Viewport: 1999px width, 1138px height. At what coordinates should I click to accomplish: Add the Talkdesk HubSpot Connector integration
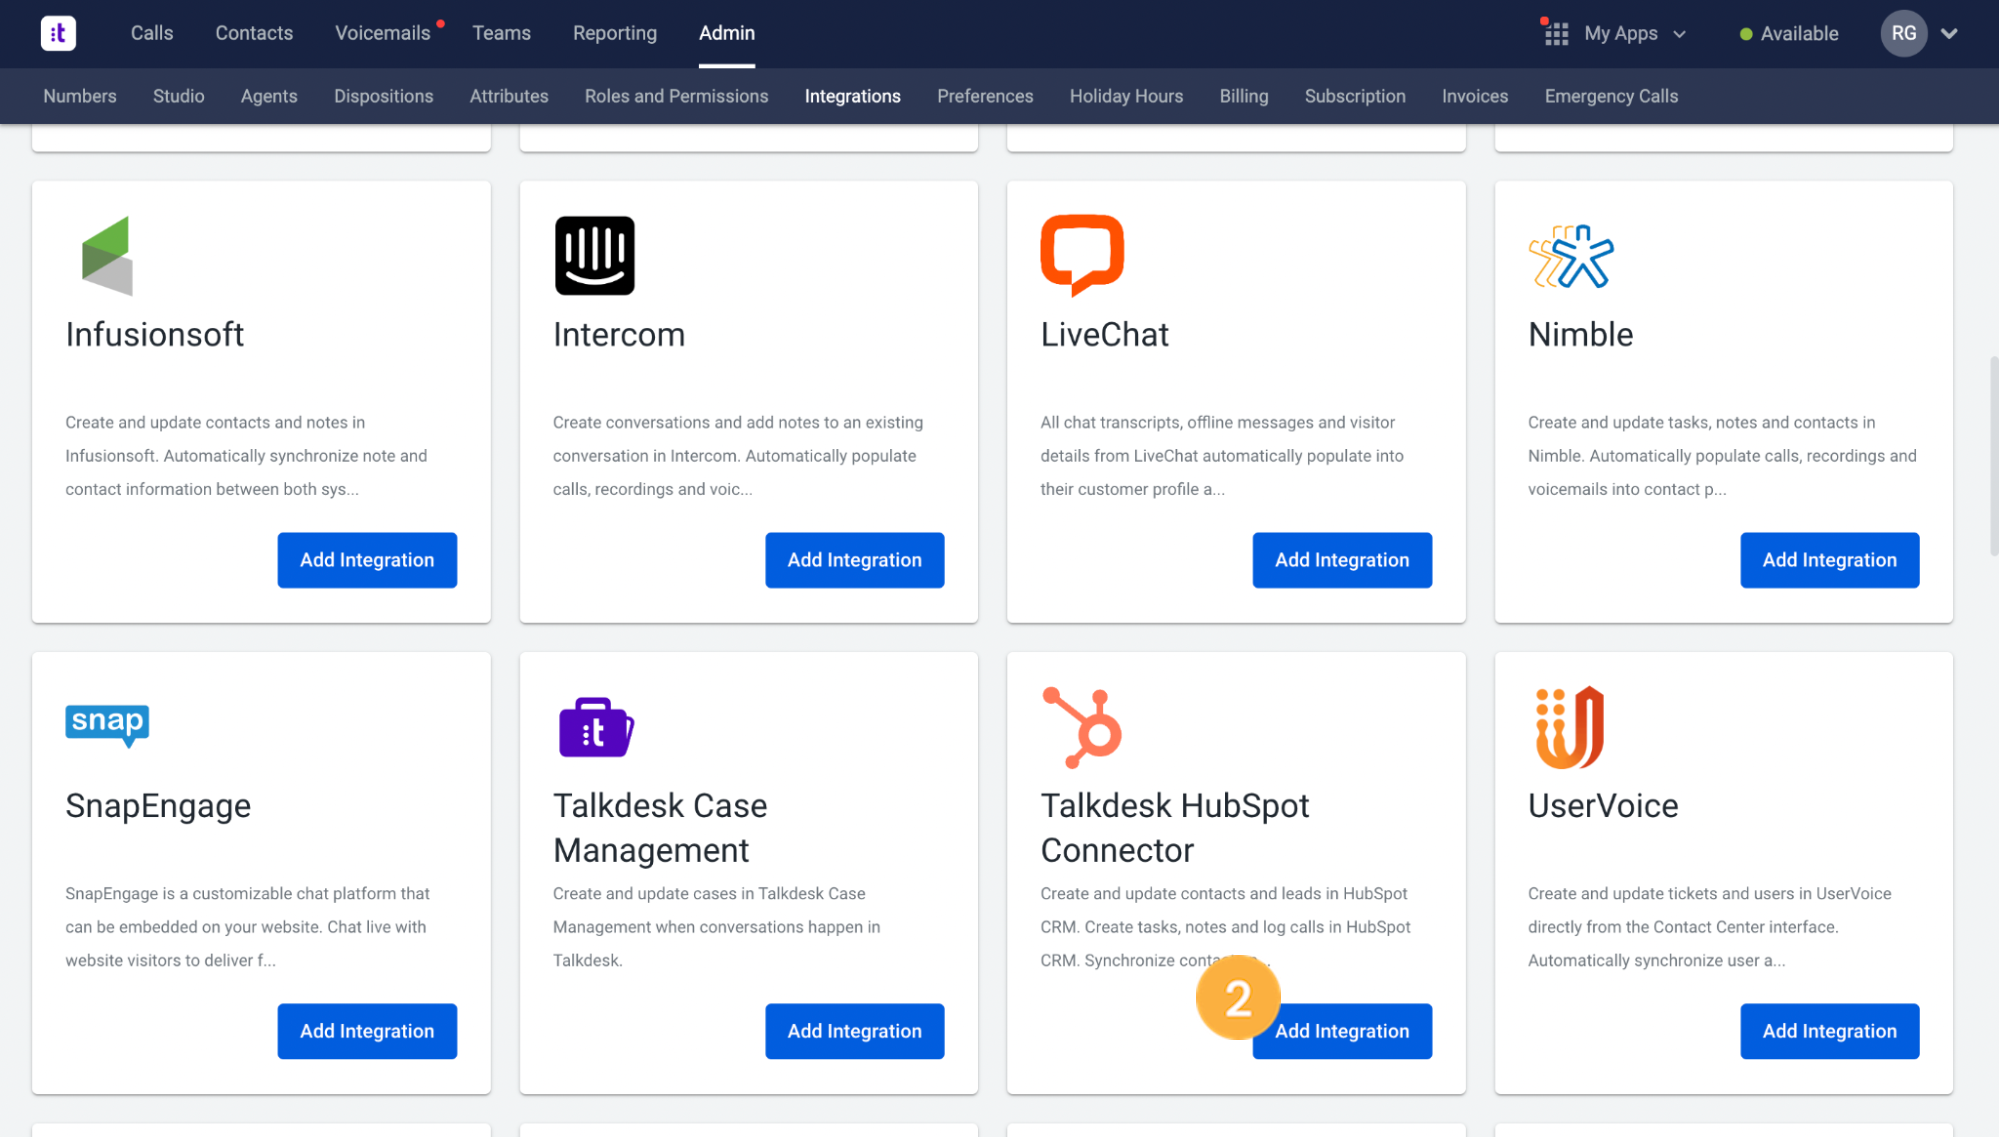coord(1342,1031)
